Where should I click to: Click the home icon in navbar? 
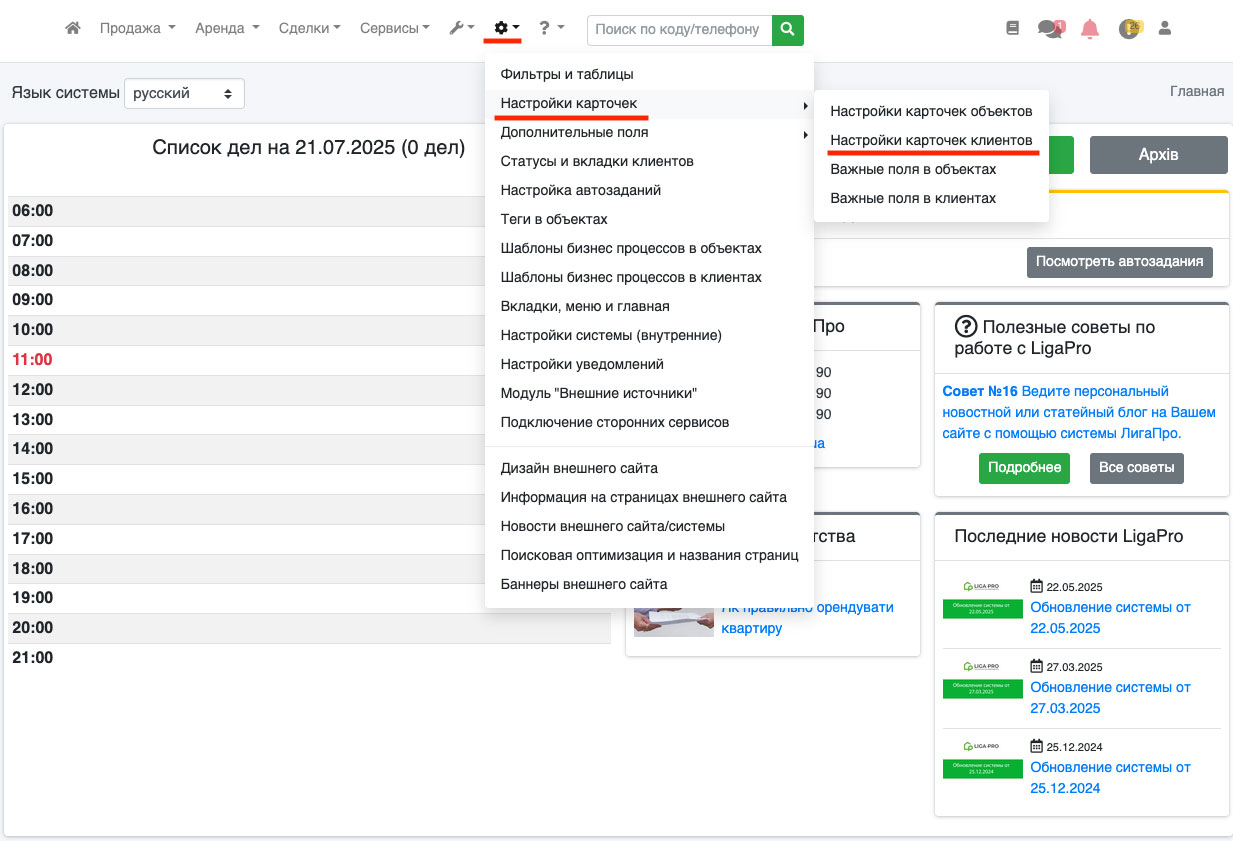pyautogui.click(x=72, y=29)
